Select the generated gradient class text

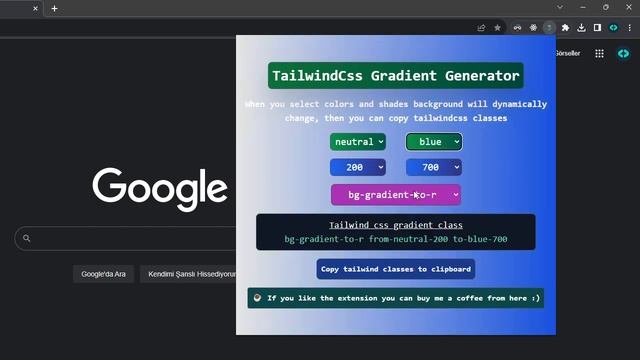(x=396, y=239)
